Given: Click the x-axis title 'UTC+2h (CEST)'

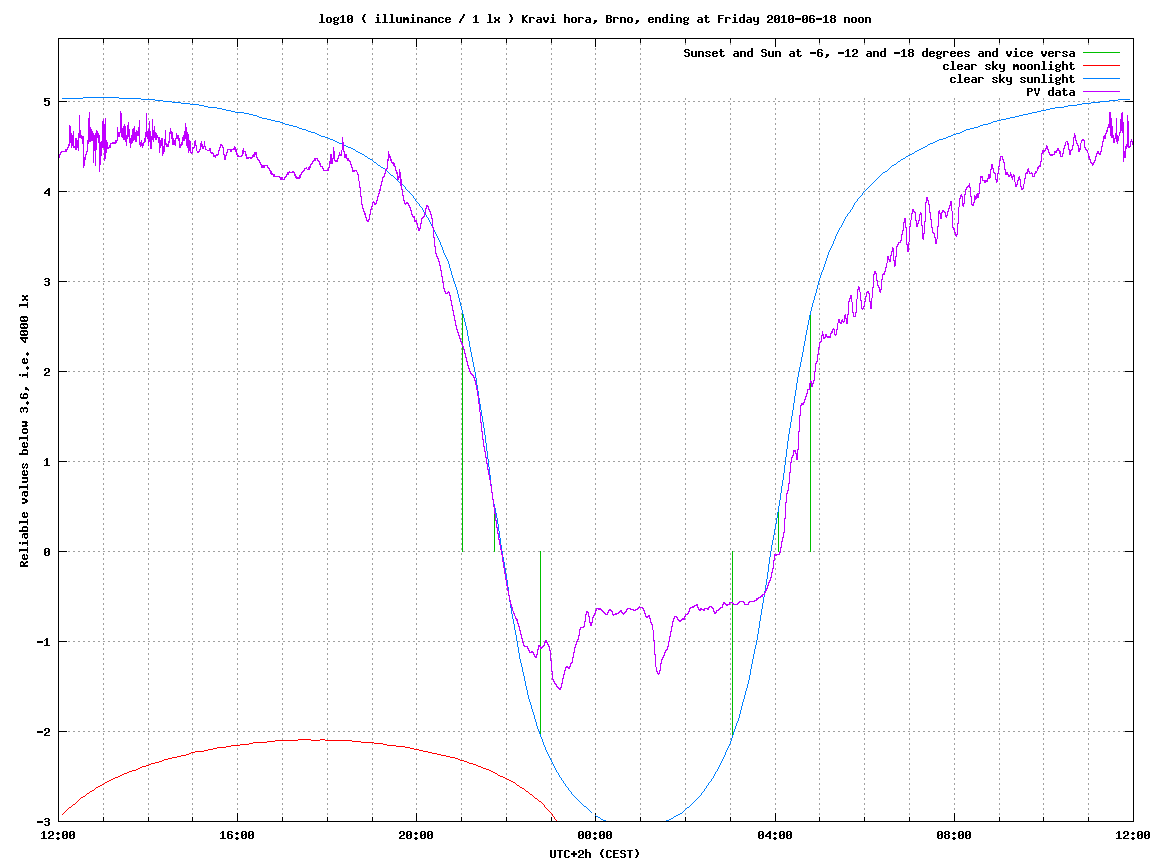Looking at the screenshot, I should (x=595, y=853).
